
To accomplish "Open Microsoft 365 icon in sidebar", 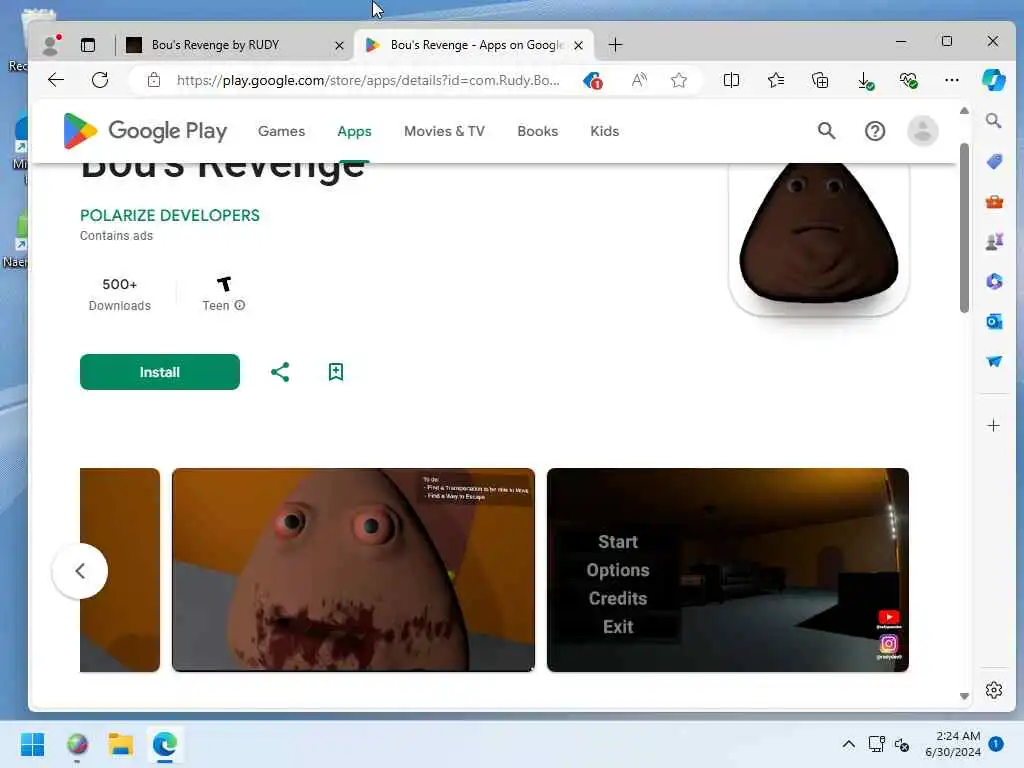I will click(x=994, y=281).
